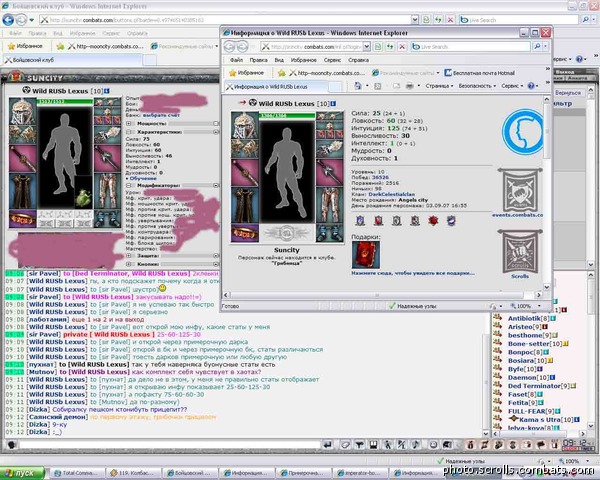Collapse the Модификаторы section
600x480 pixels.
129,186
